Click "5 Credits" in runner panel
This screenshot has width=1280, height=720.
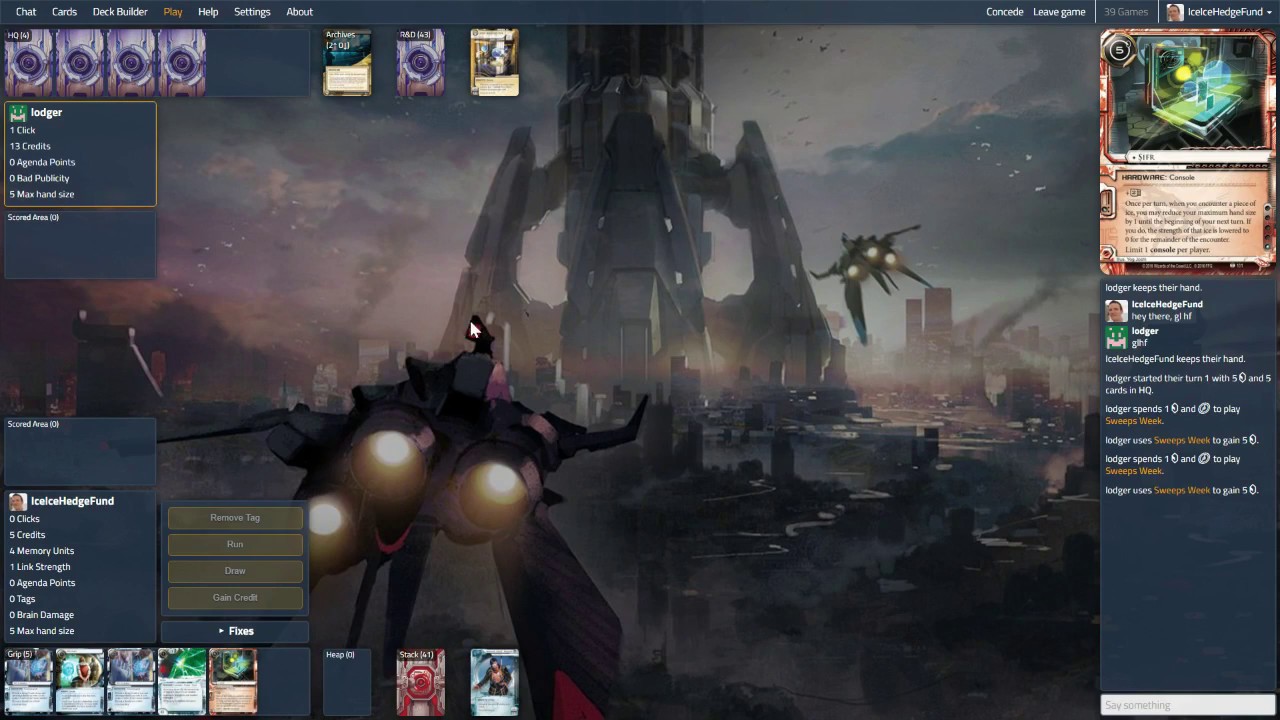(27, 535)
